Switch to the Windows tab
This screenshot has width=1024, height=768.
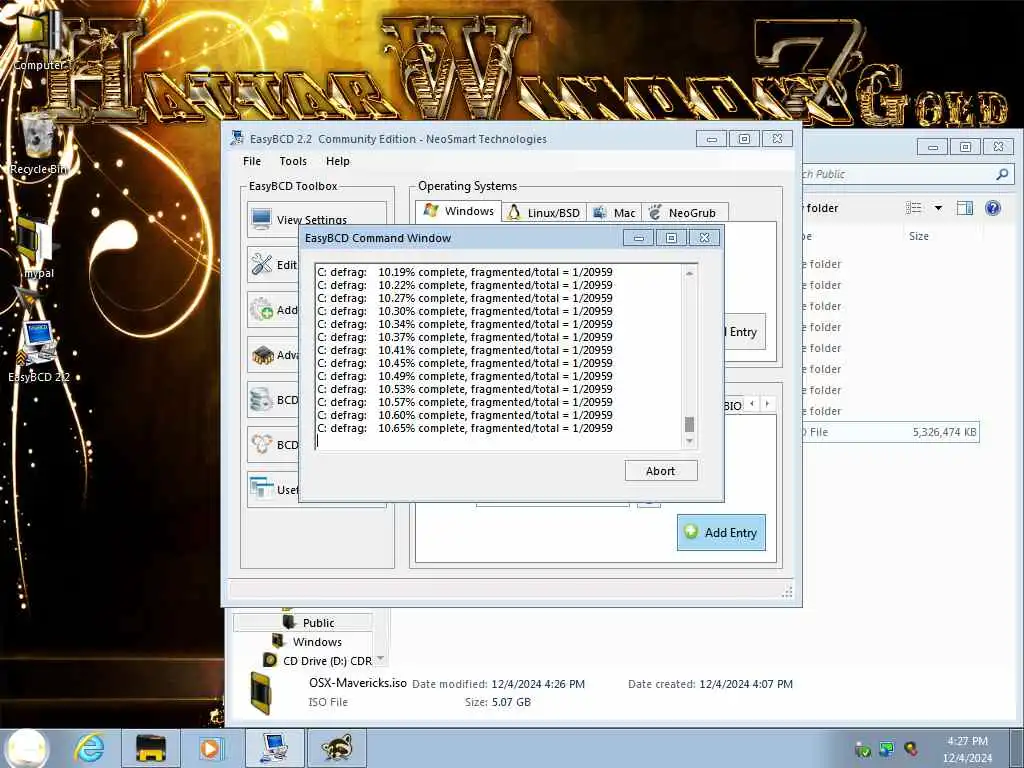click(x=459, y=211)
